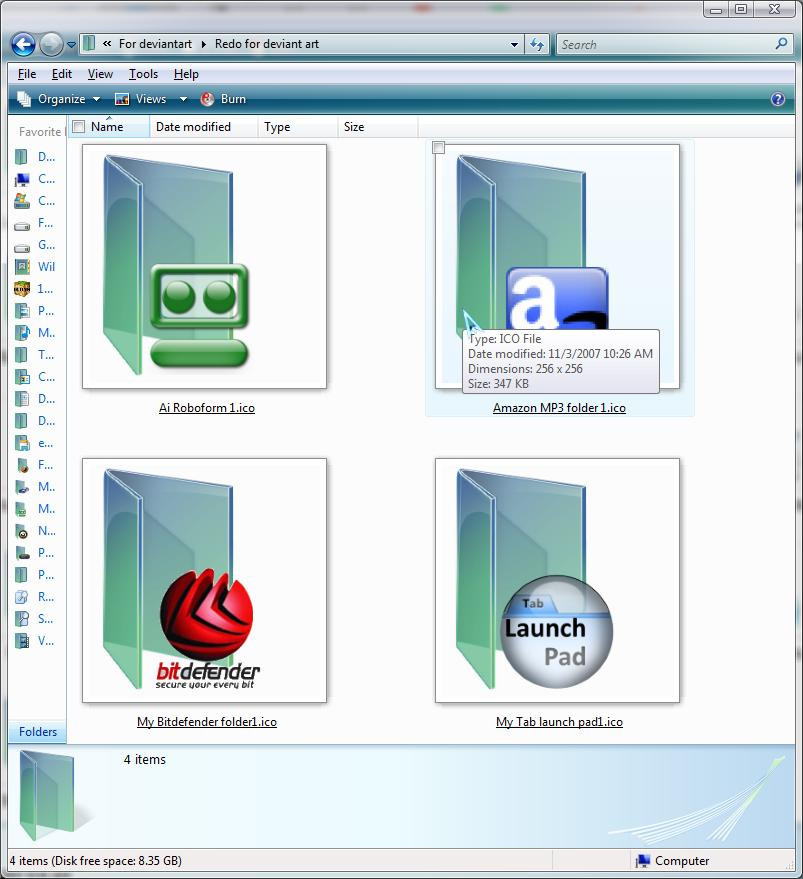Open the View menu
The image size is (803, 879).
[x=100, y=74]
